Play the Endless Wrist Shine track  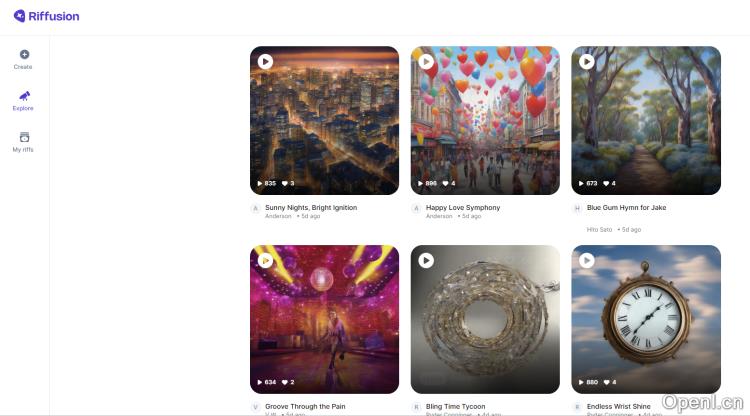[586, 260]
